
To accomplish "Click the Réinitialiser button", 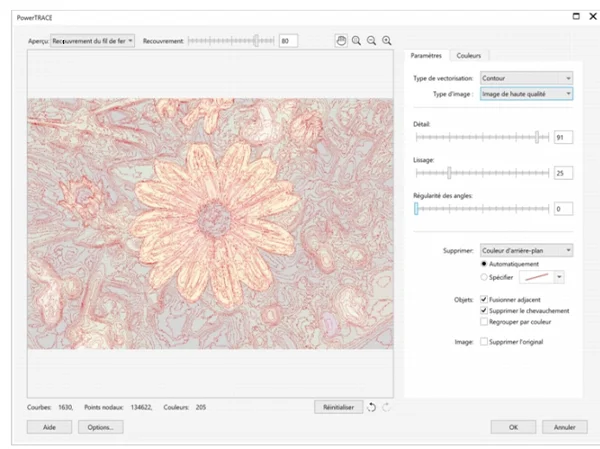I will 338,407.
